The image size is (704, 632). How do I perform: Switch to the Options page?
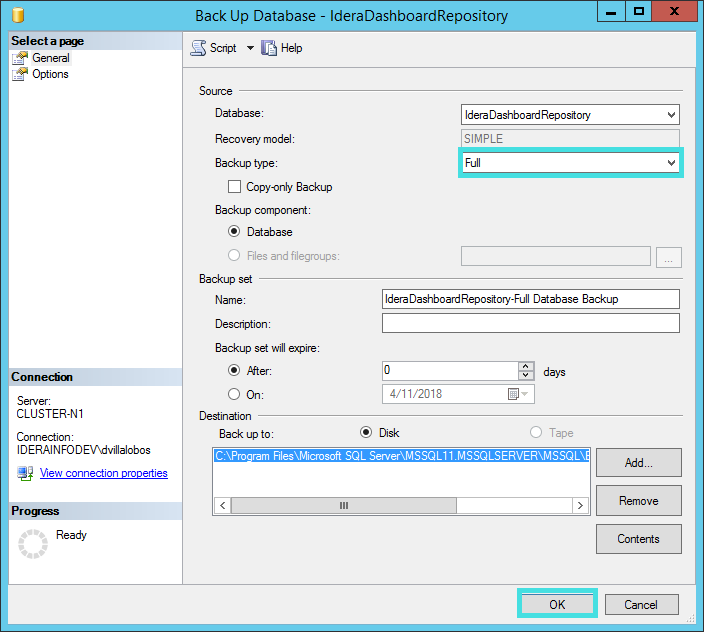50,74
